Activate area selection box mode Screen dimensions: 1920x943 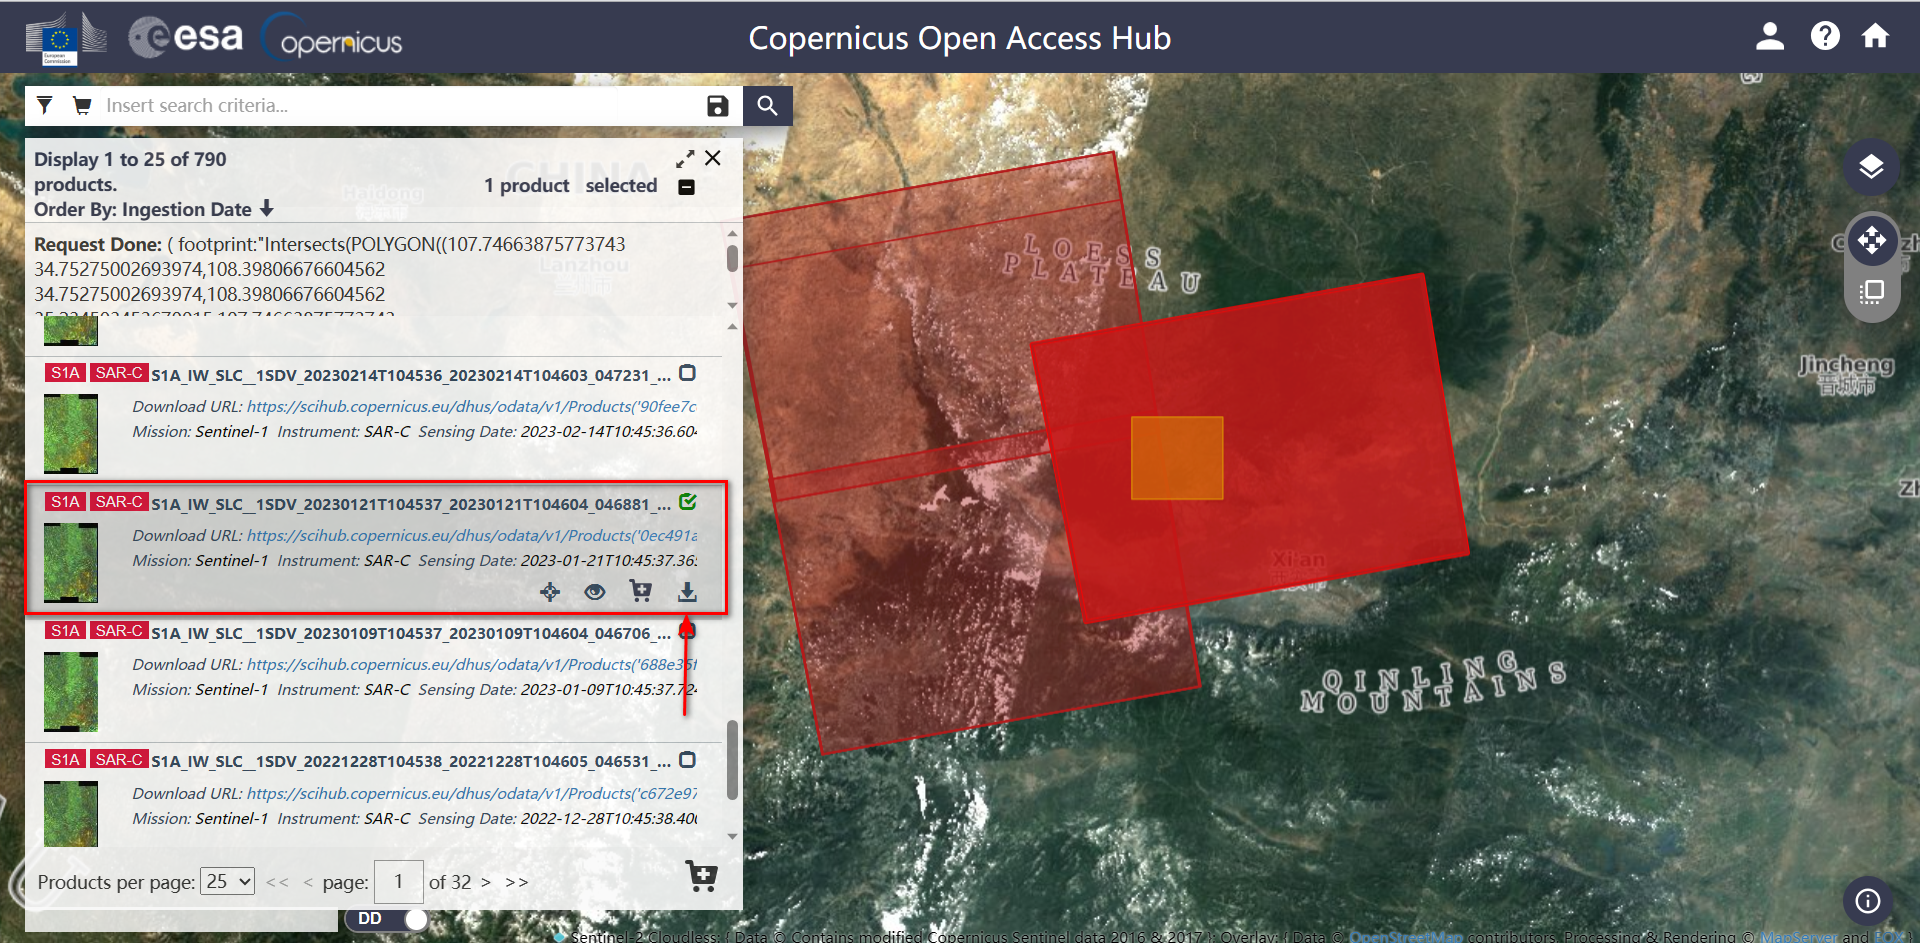pos(1871,292)
